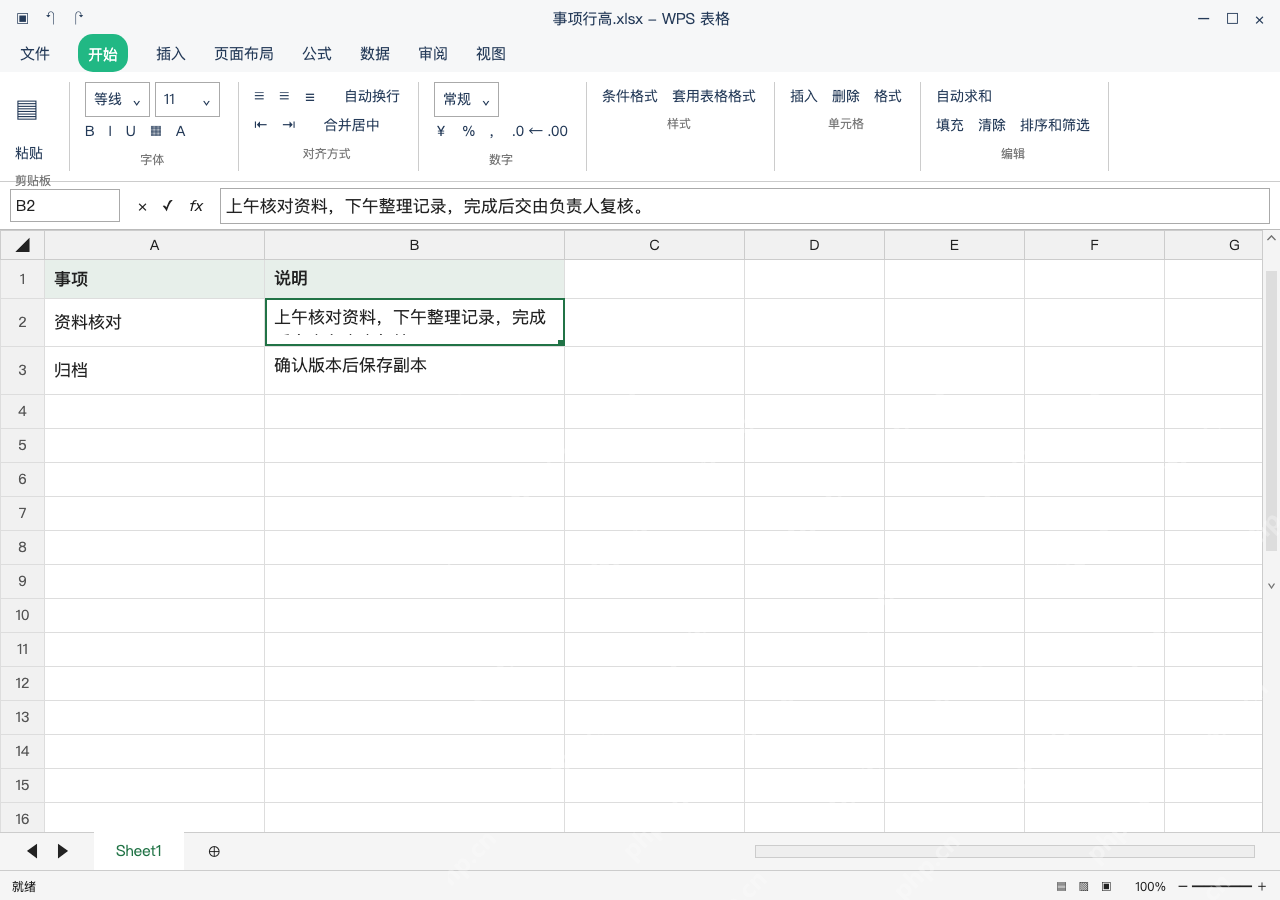Toggle bold formatting

click(90, 131)
